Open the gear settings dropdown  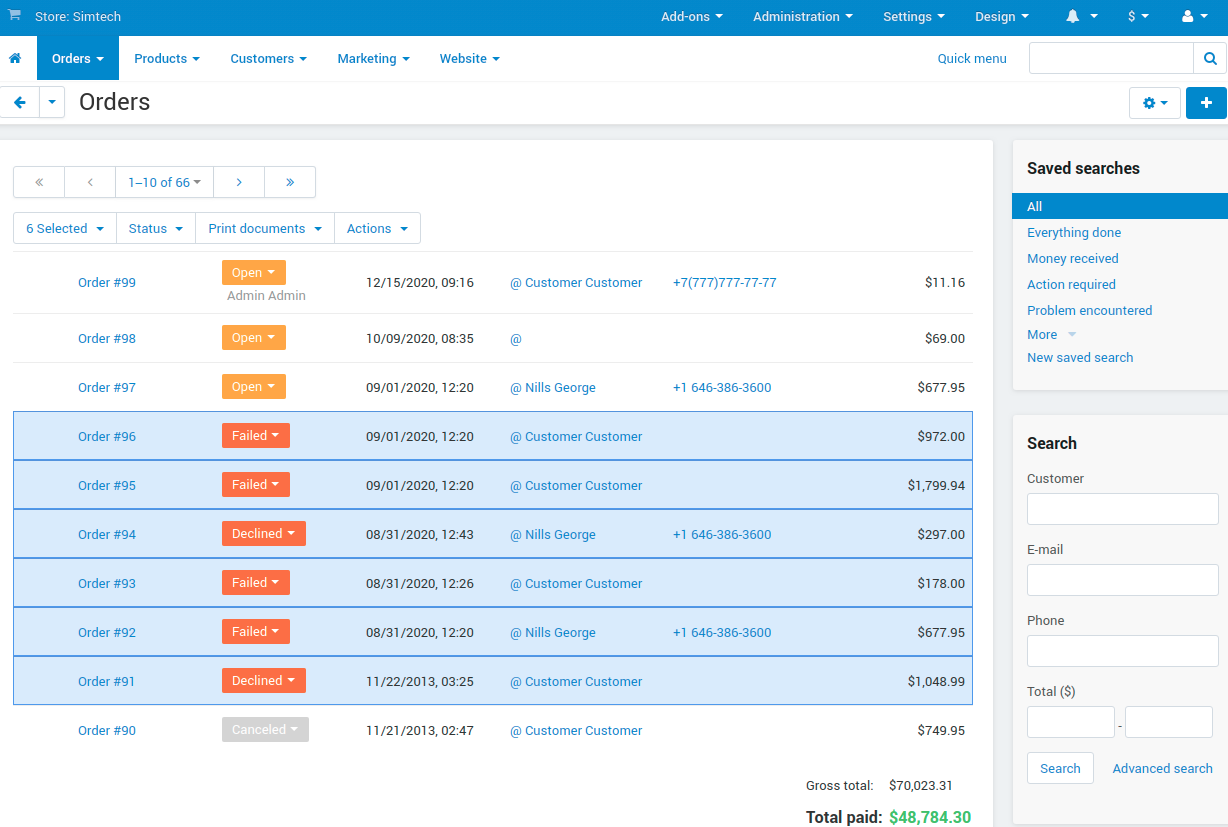click(1155, 103)
